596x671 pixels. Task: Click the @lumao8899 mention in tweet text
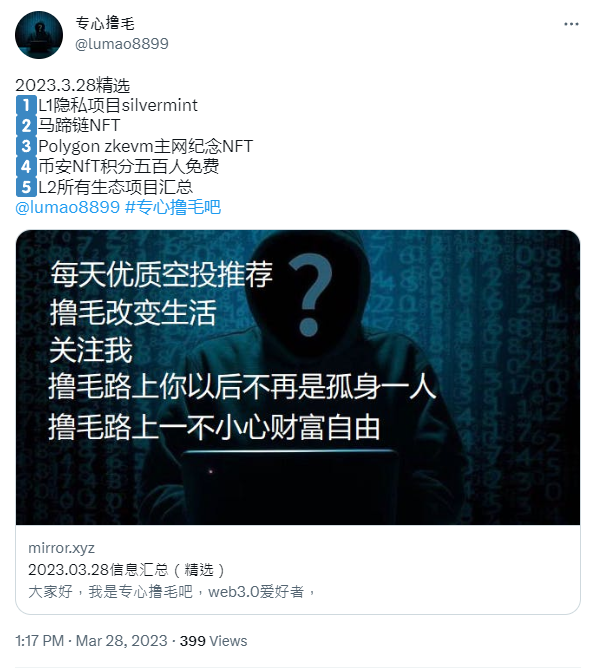[x=68, y=207]
